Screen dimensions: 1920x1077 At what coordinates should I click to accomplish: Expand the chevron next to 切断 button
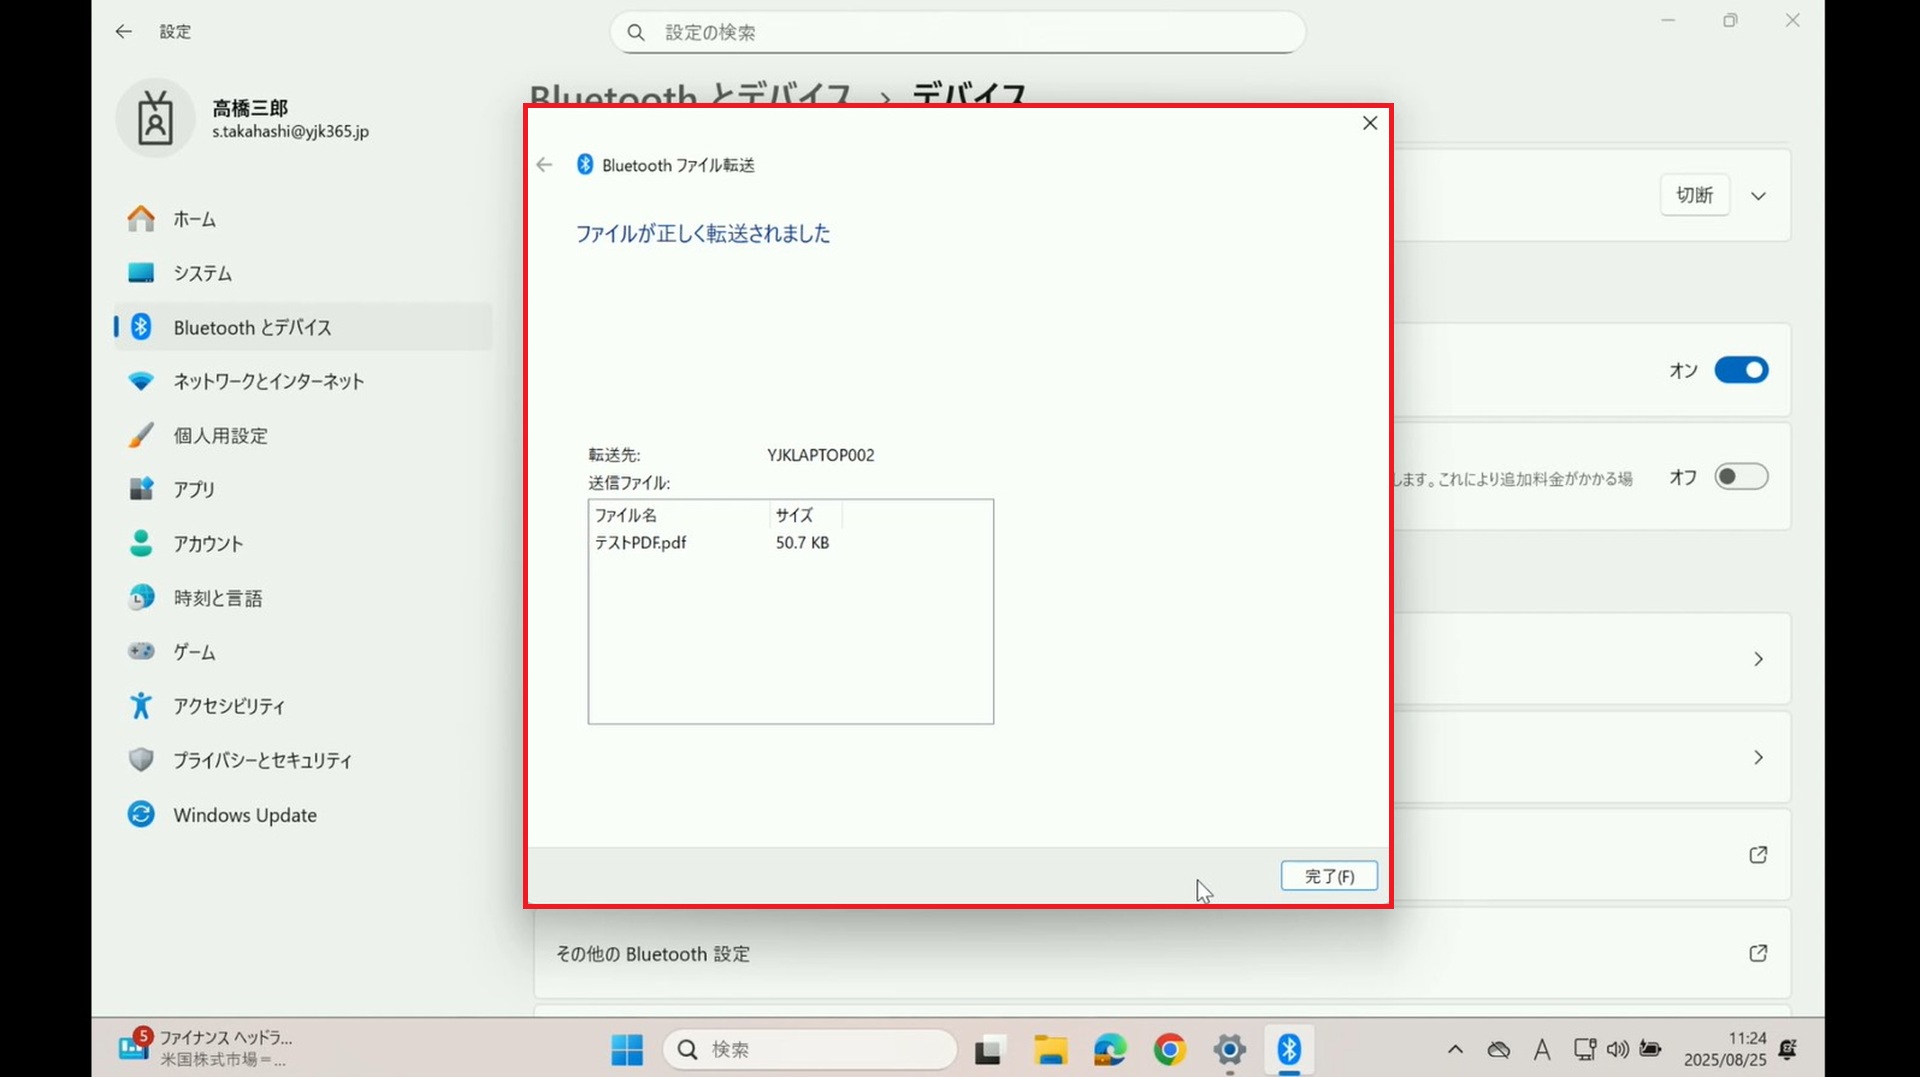coord(1758,196)
